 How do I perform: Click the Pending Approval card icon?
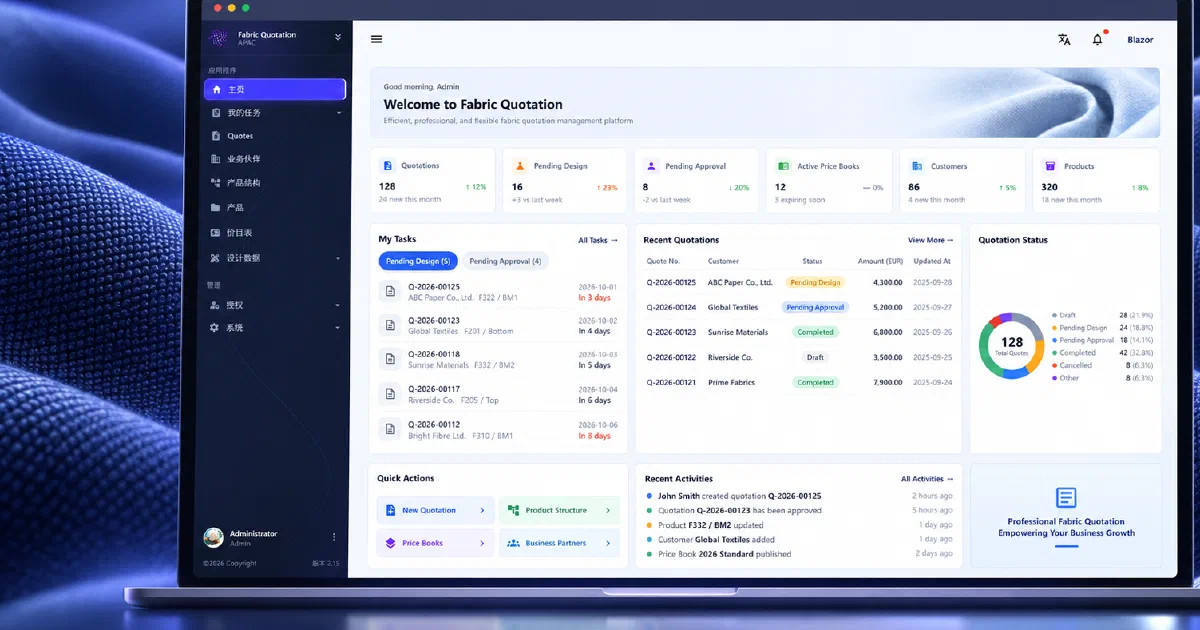coord(652,166)
